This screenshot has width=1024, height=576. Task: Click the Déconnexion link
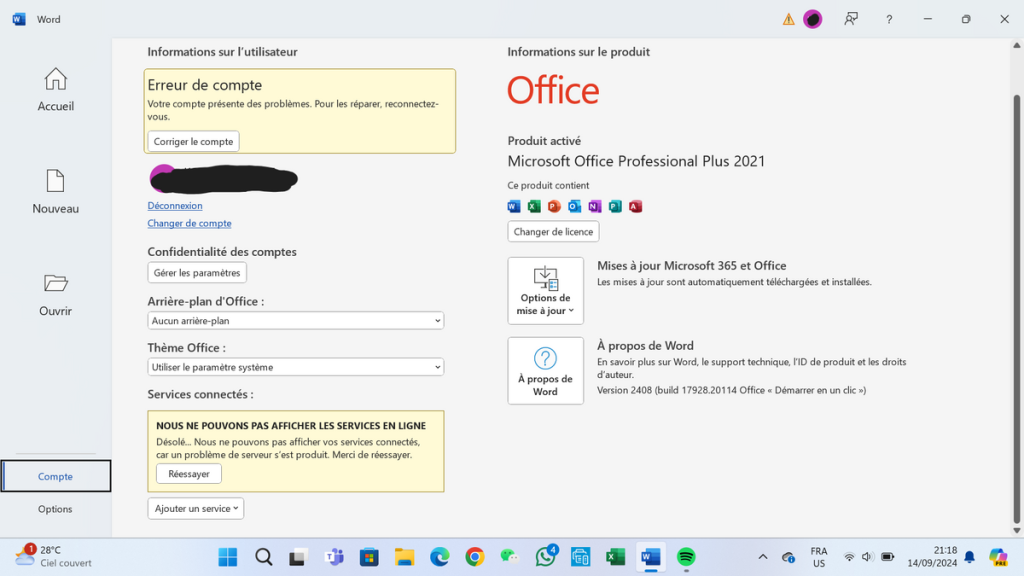point(175,206)
